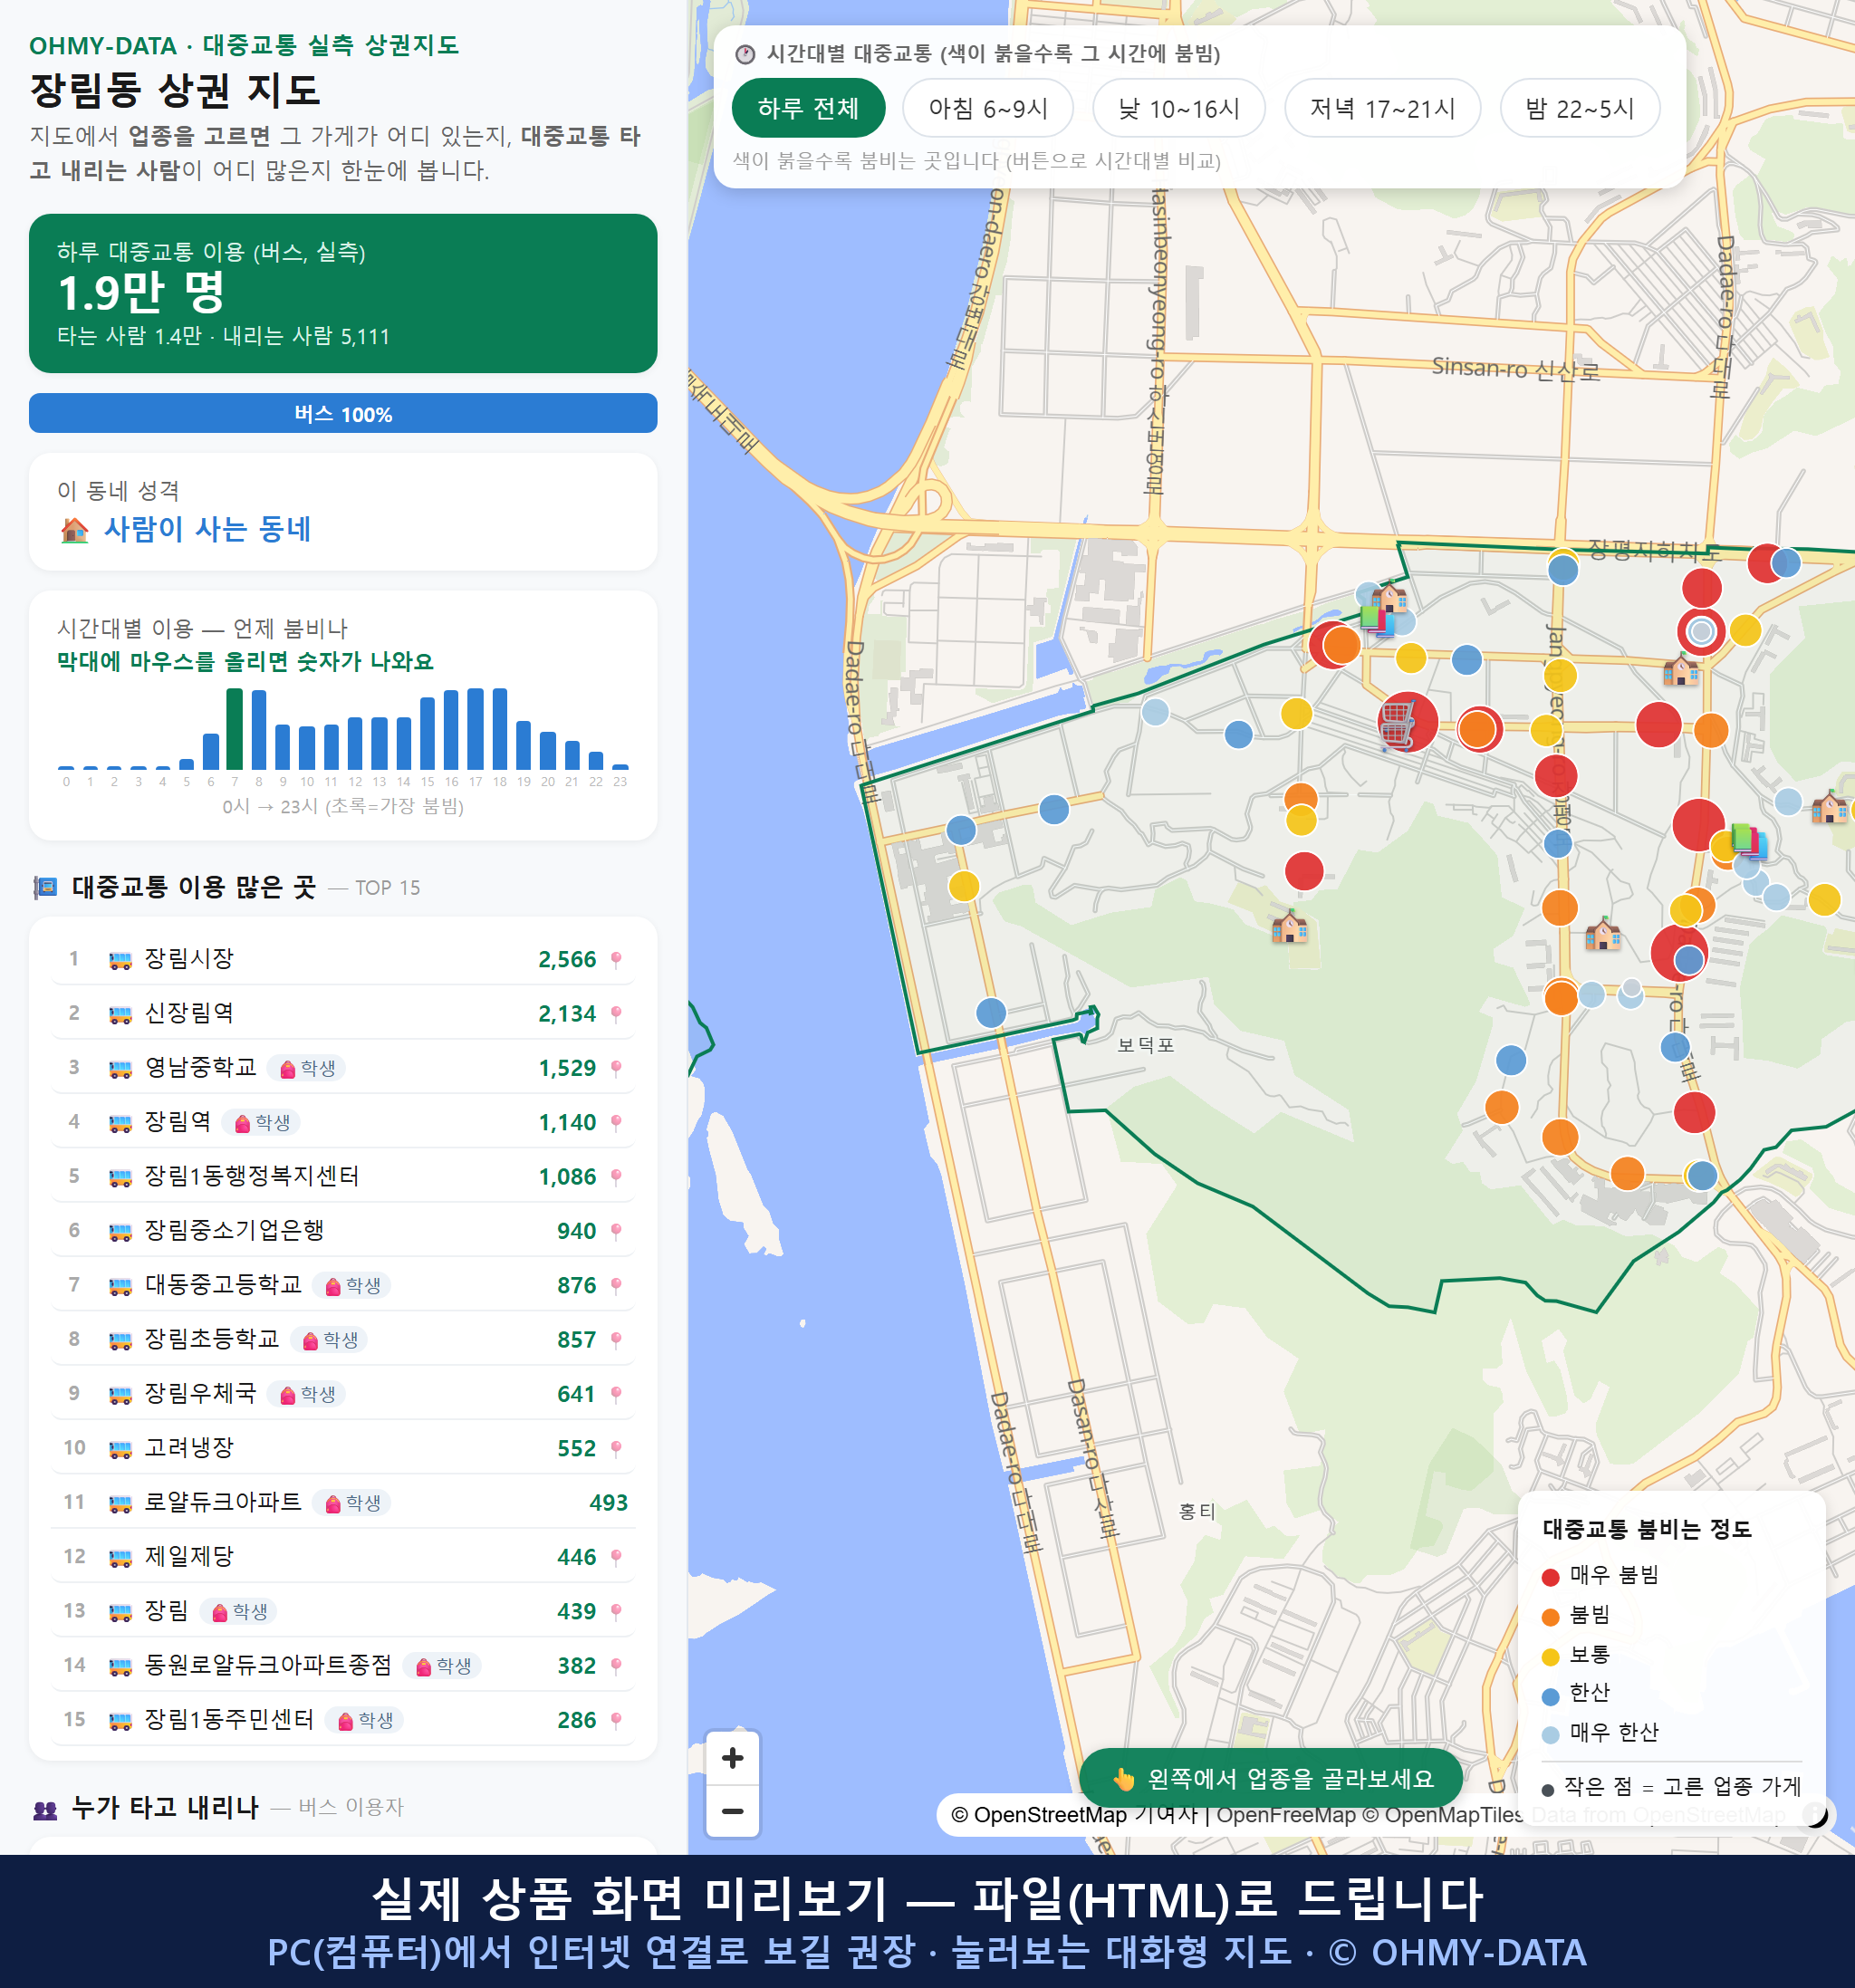Click the 대중교통 이용 많은 곳 heading

pos(194,887)
